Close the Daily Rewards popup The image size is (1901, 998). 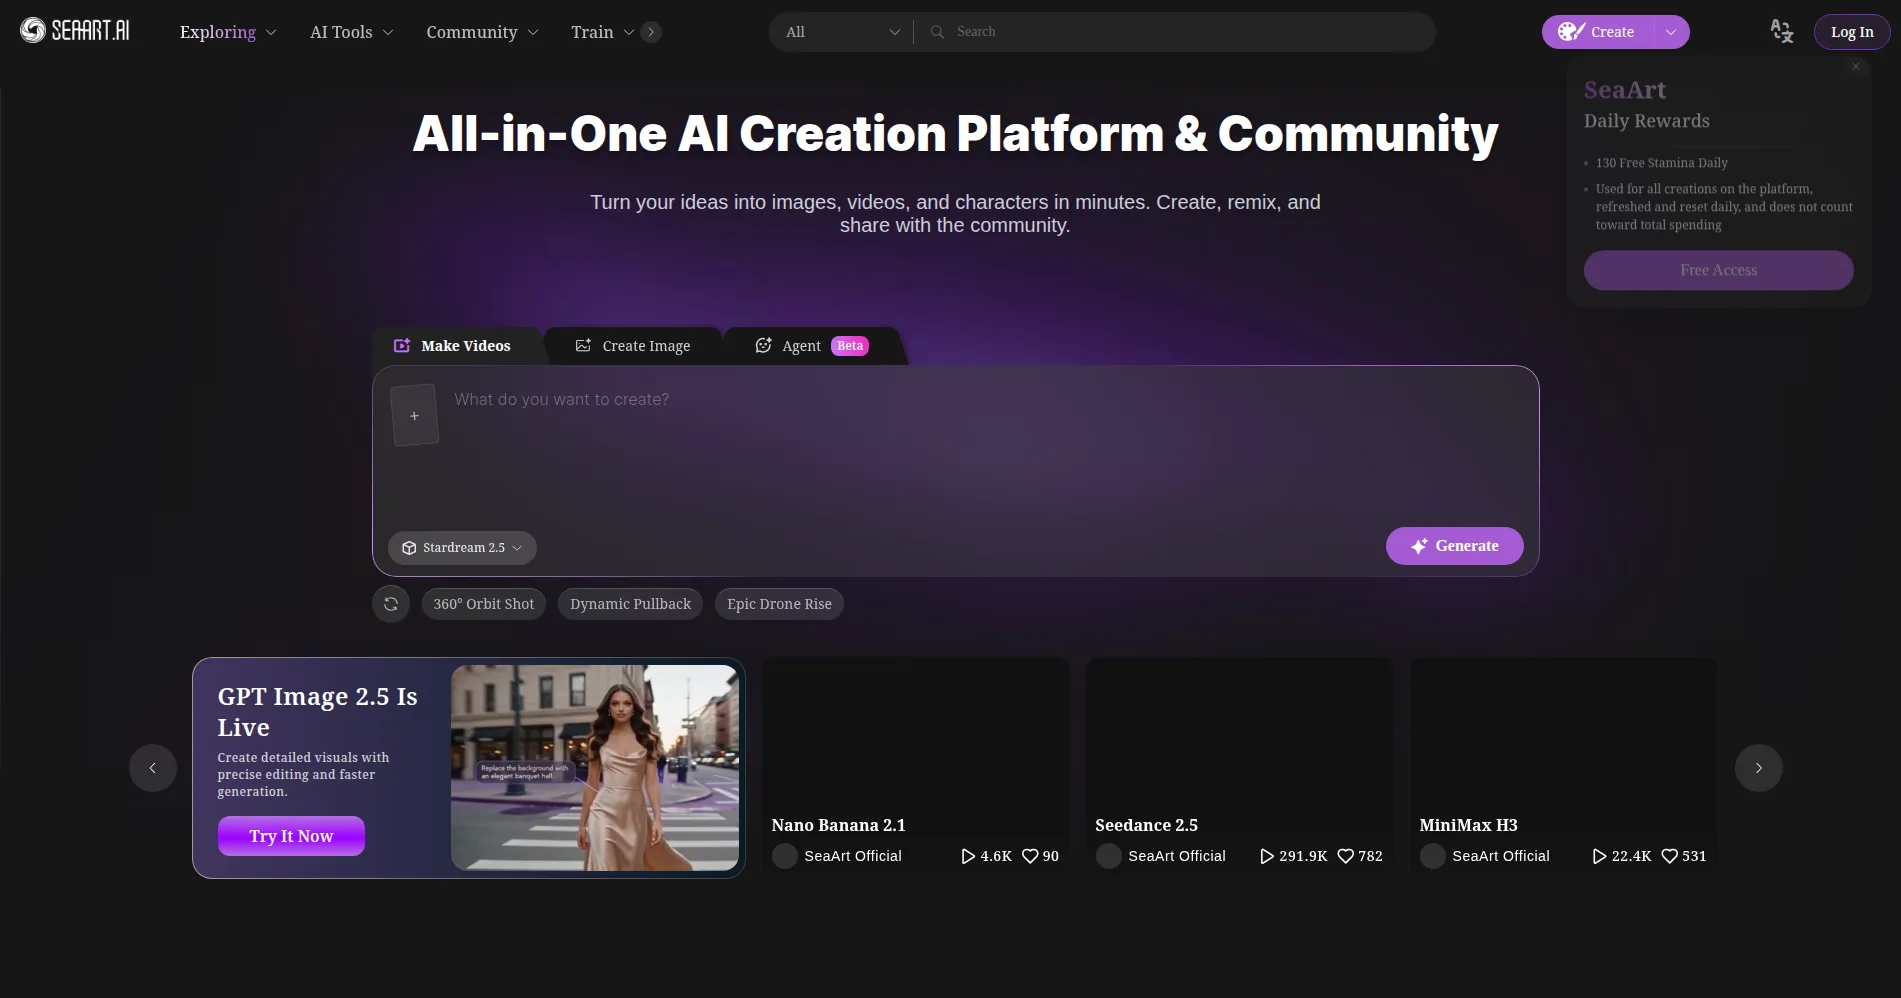[1856, 67]
